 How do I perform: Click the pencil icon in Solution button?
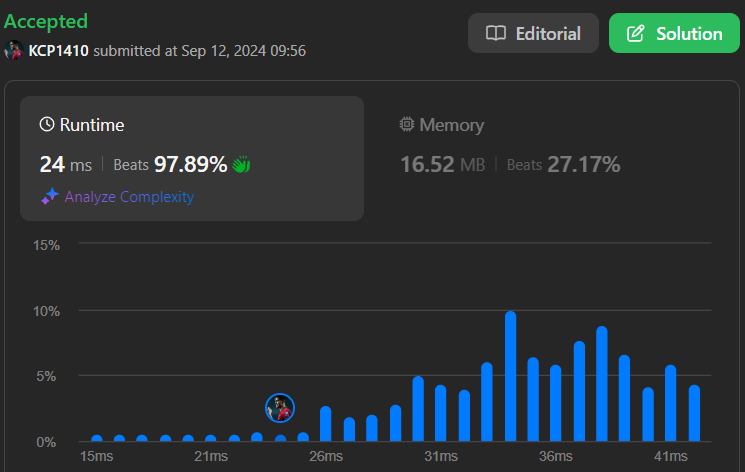(635, 33)
